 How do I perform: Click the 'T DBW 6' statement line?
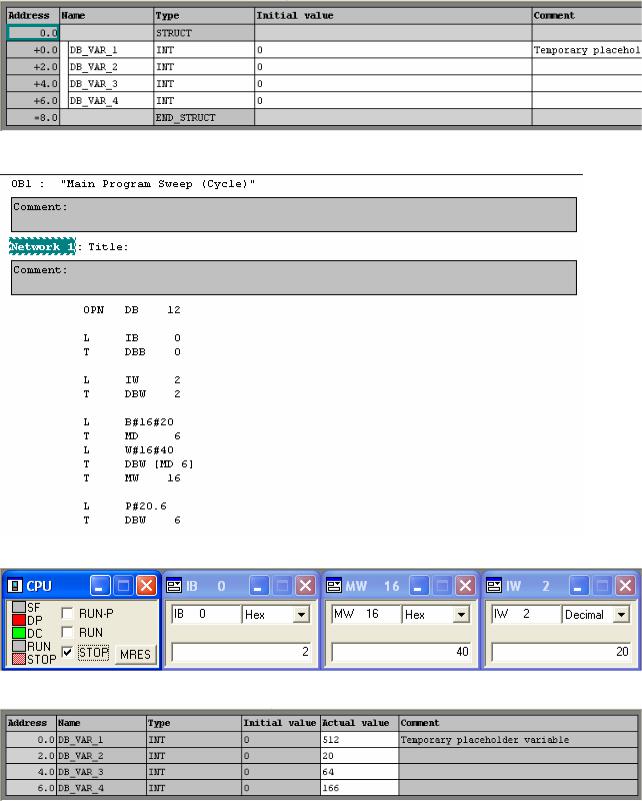pyautogui.click(x=132, y=520)
